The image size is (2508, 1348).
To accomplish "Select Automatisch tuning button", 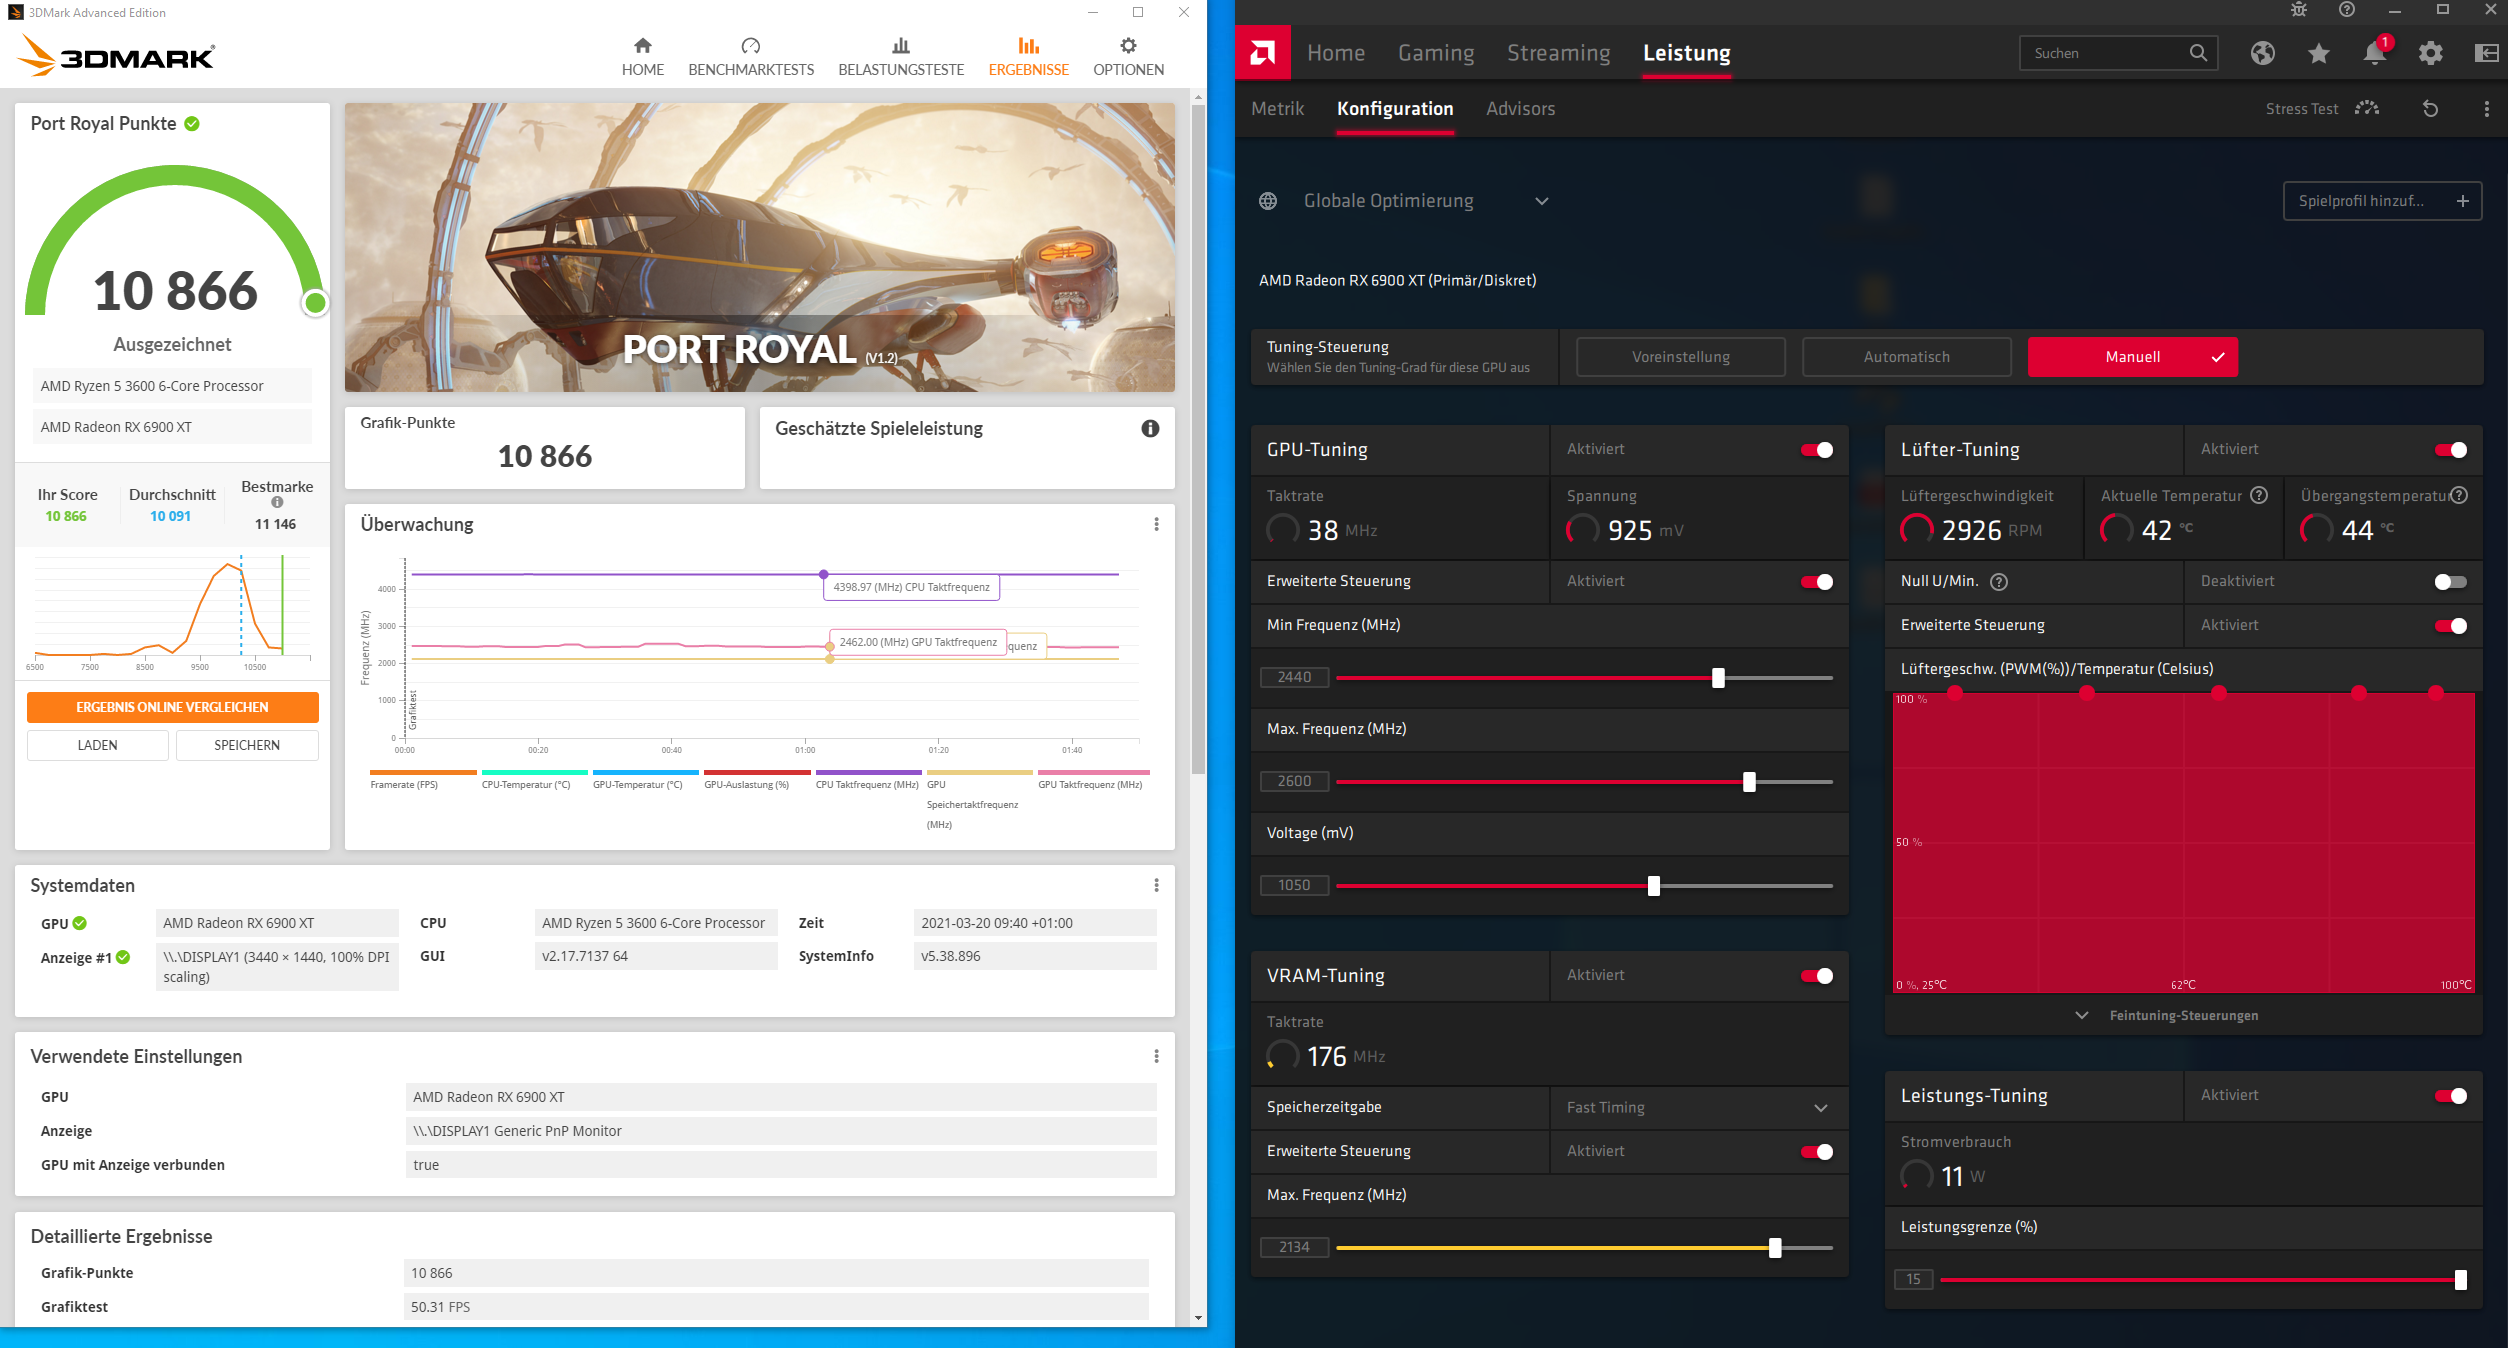I will 1906,357.
